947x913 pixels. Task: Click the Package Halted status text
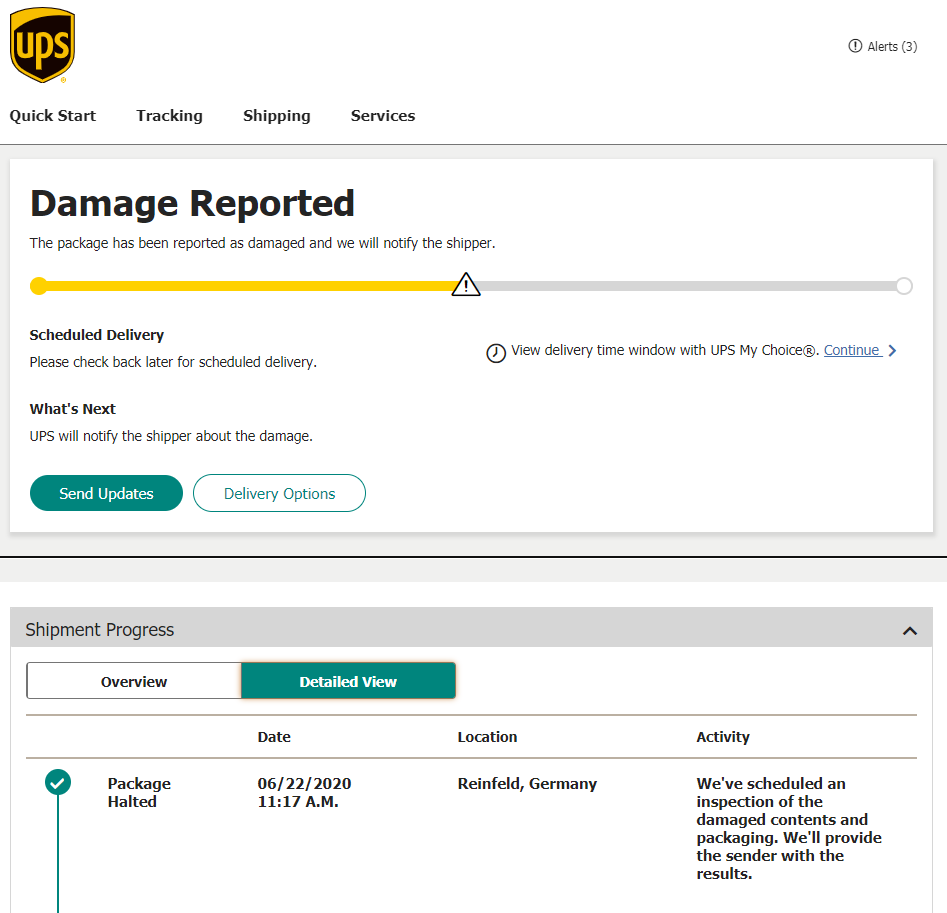pos(139,792)
